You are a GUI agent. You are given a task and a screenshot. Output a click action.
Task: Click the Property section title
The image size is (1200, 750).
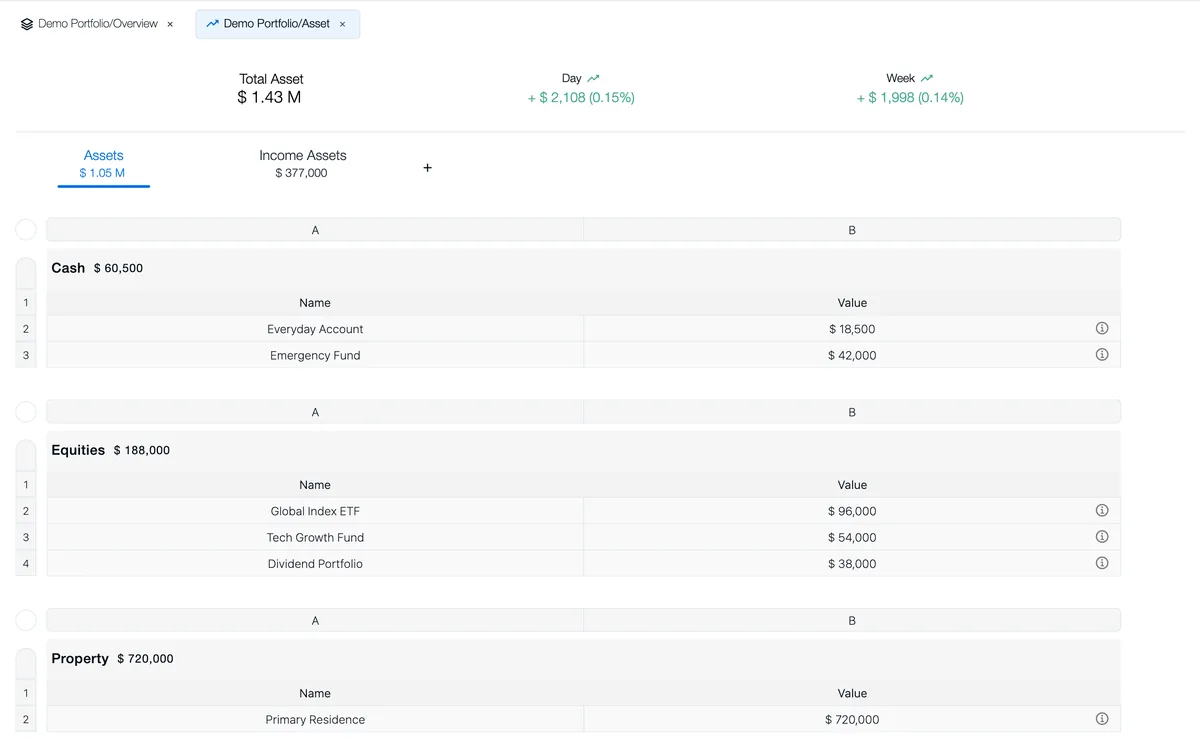point(80,658)
